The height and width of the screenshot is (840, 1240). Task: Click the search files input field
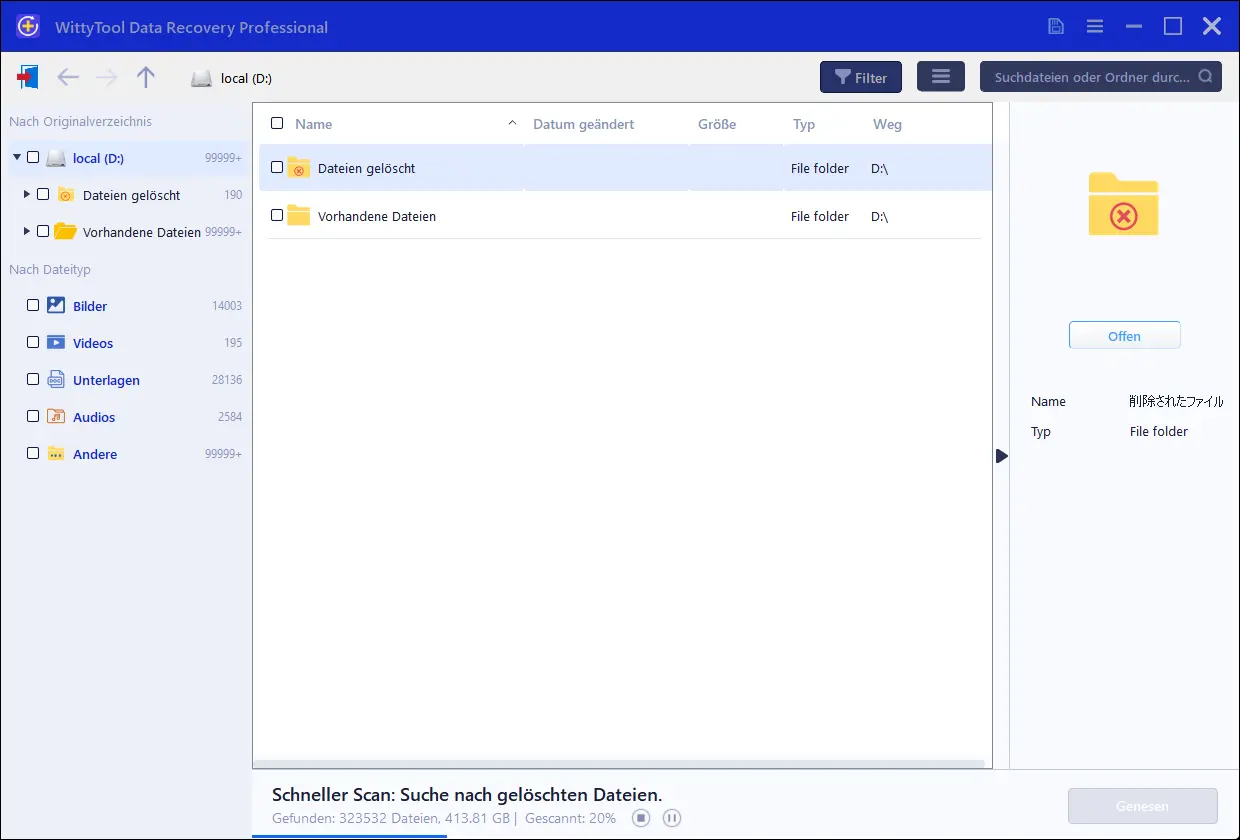(x=1090, y=77)
